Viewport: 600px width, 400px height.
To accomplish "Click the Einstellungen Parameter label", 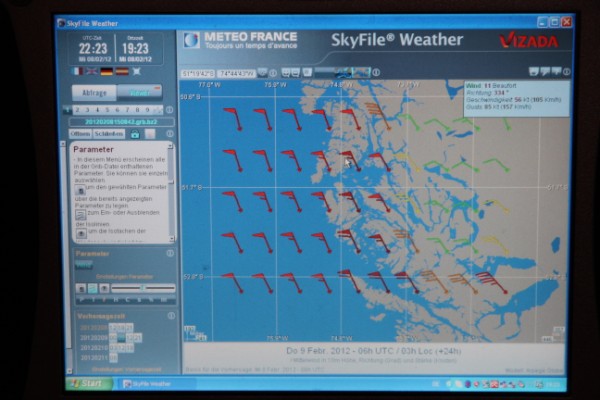I will click(125, 277).
